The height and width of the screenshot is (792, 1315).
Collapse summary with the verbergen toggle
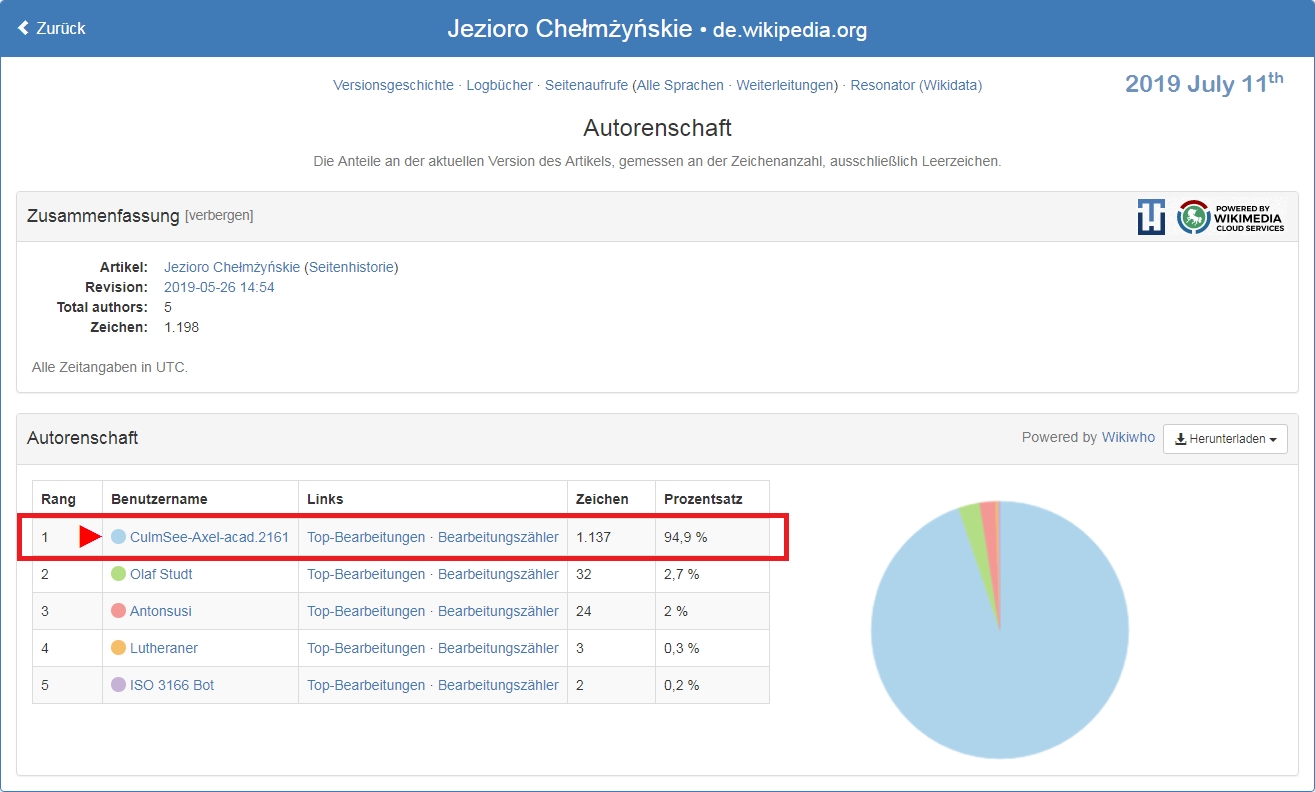pyautogui.click(x=219, y=216)
